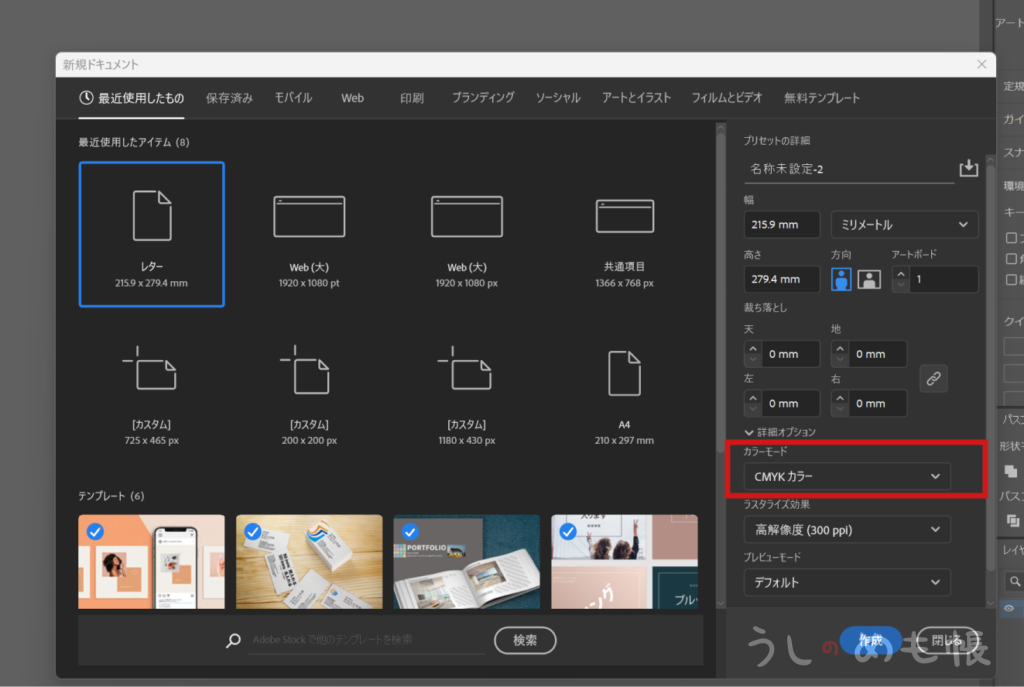1024x687 pixels.
Task: Switch to the モバイル tab
Action: pos(293,98)
